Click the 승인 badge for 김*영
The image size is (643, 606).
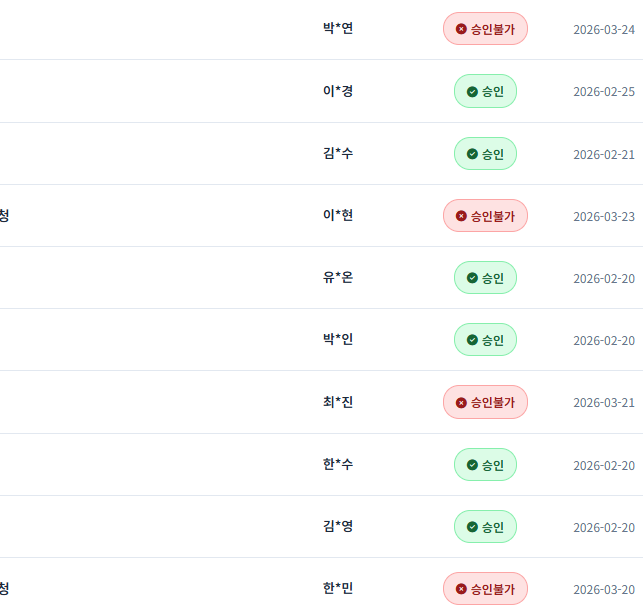[x=485, y=527]
